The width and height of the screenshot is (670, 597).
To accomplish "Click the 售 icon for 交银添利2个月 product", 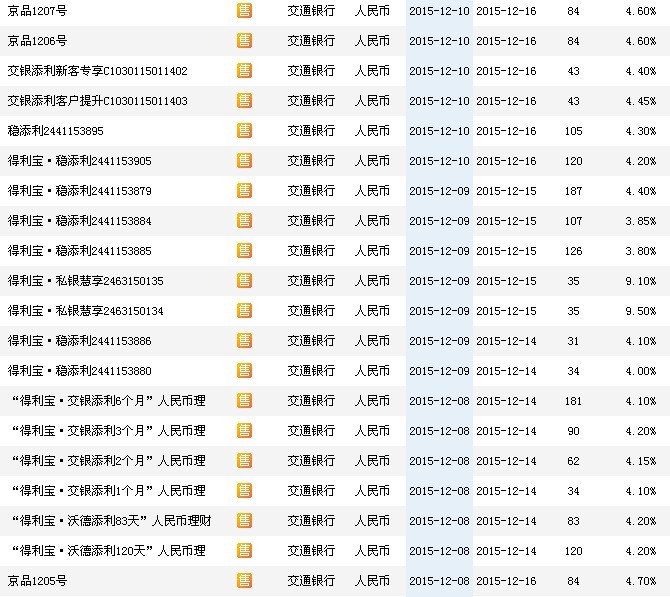I will coord(244,461).
